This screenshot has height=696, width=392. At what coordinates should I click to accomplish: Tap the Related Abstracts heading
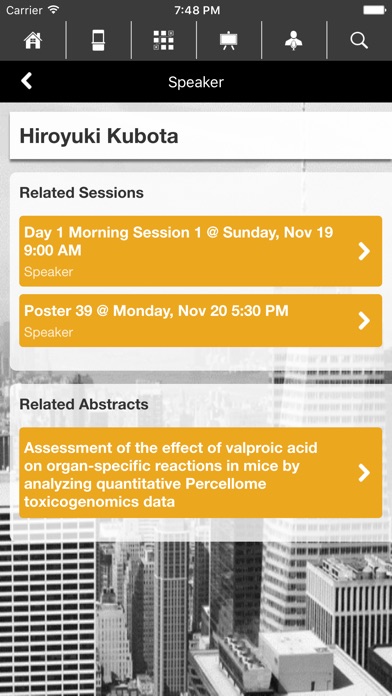point(84,404)
